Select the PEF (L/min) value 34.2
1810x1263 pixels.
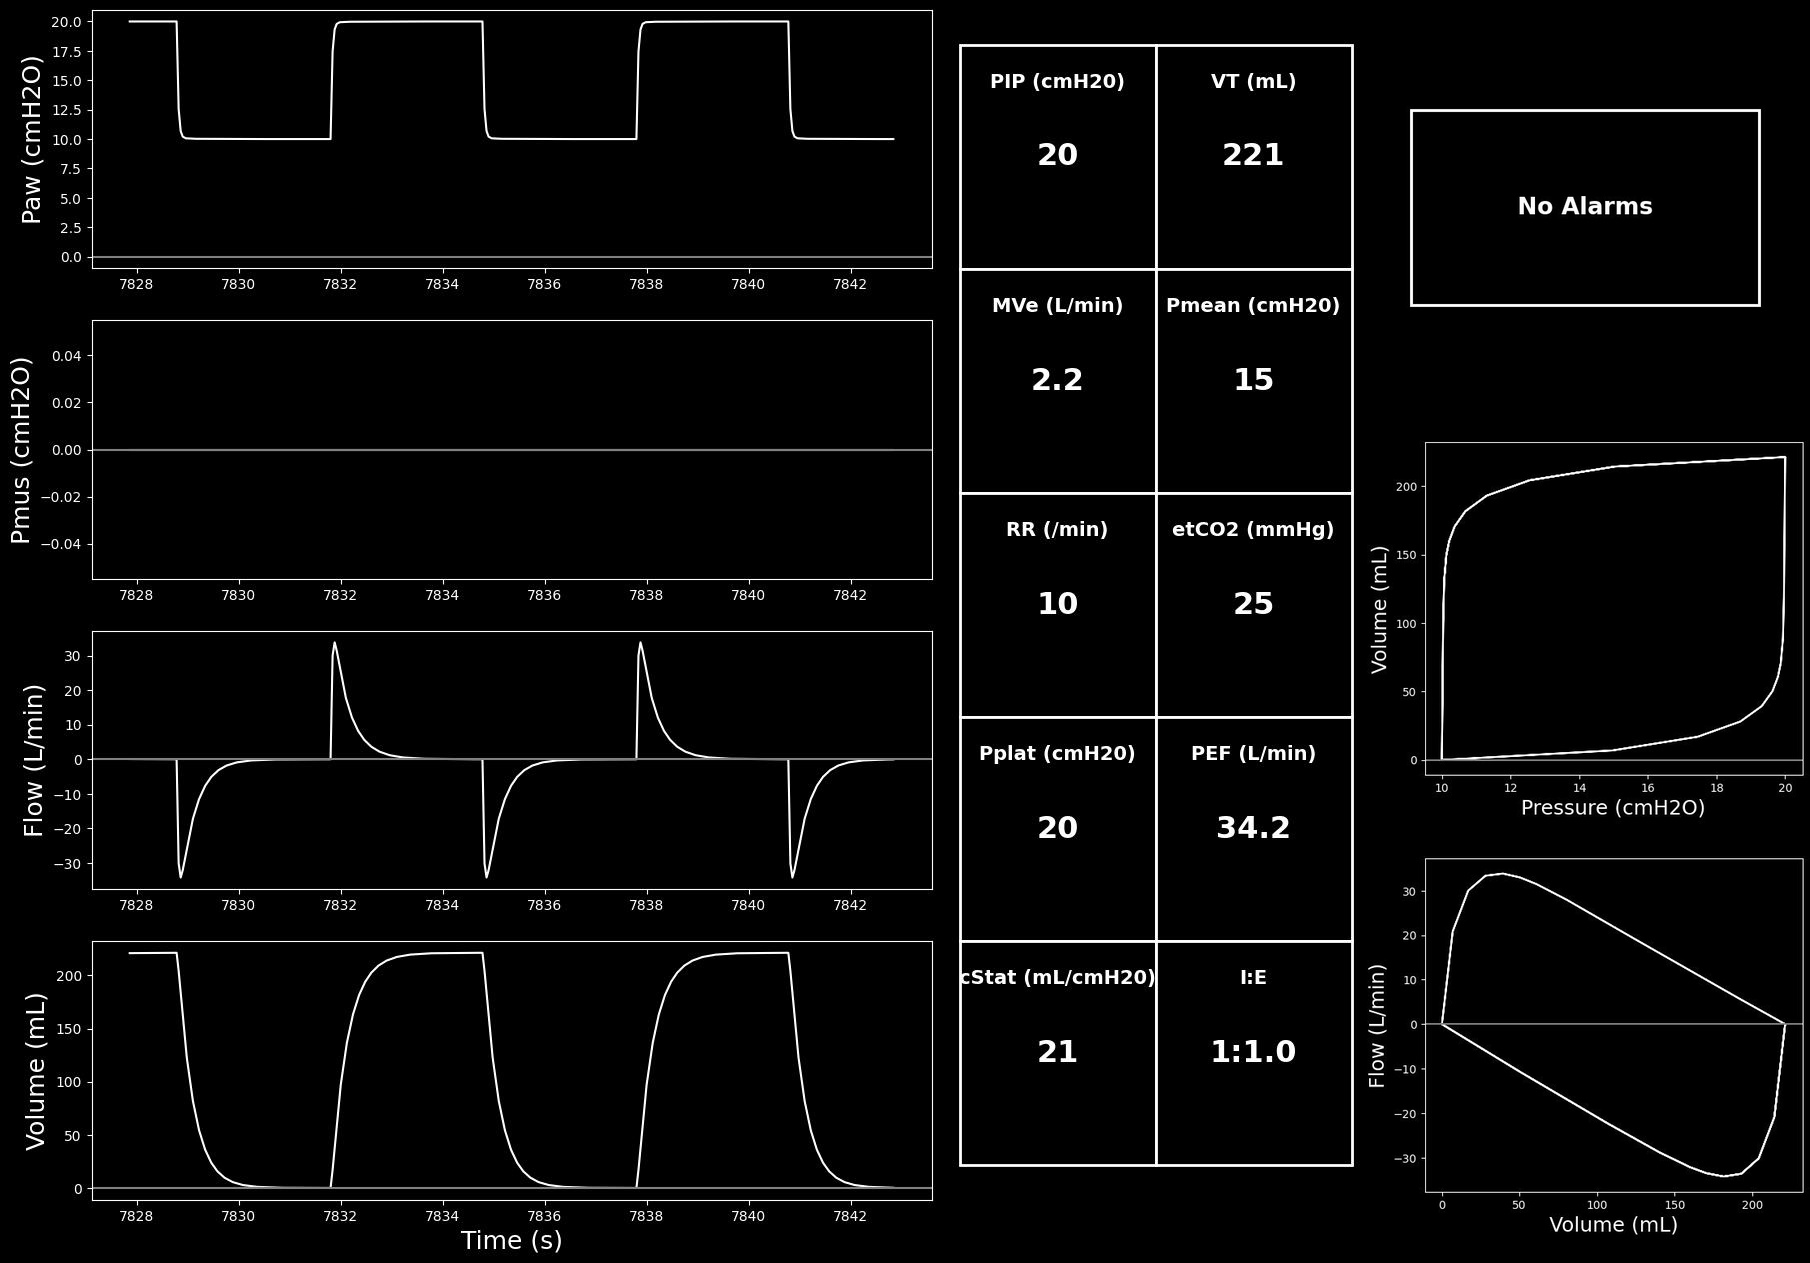(1254, 829)
